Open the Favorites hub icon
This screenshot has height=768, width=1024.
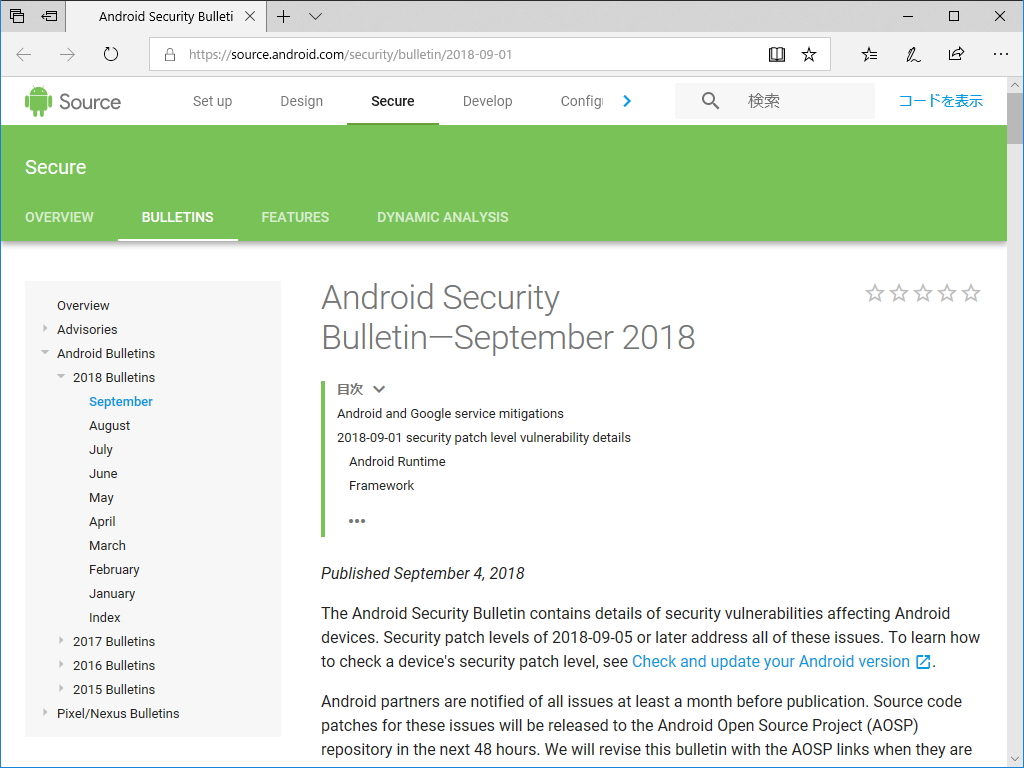869,54
